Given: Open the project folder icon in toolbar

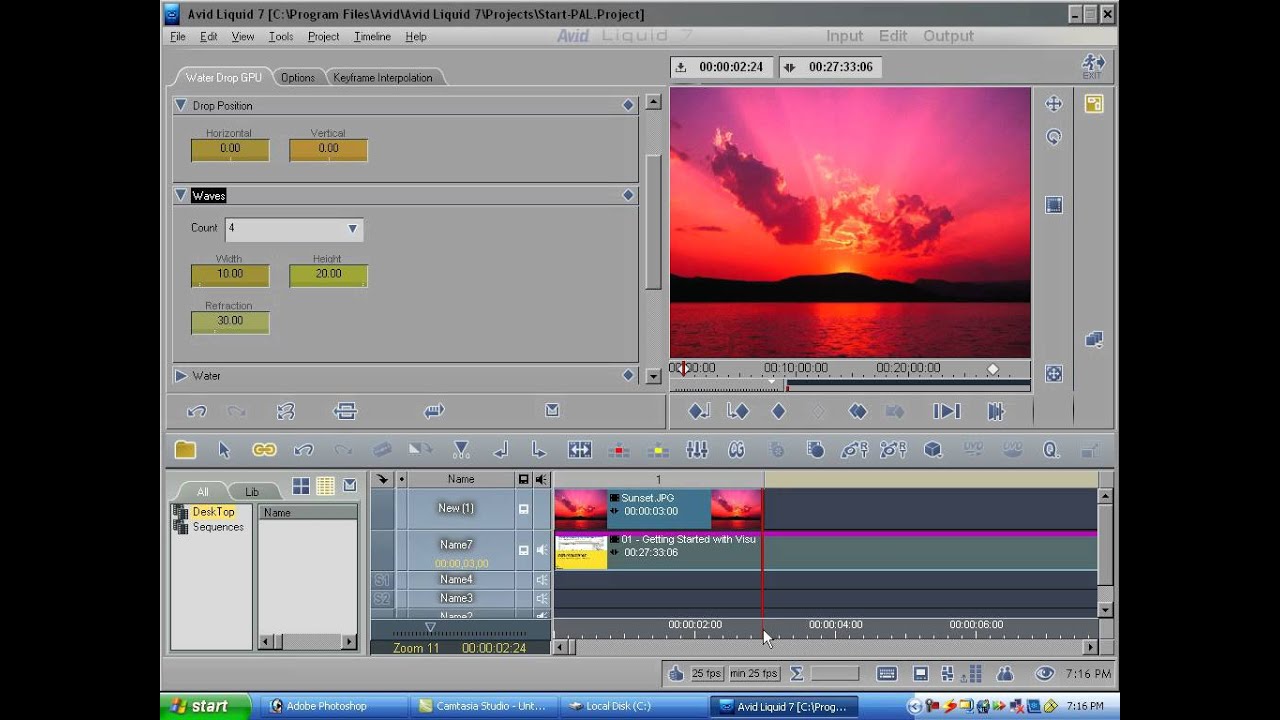Looking at the screenshot, I should (x=185, y=450).
